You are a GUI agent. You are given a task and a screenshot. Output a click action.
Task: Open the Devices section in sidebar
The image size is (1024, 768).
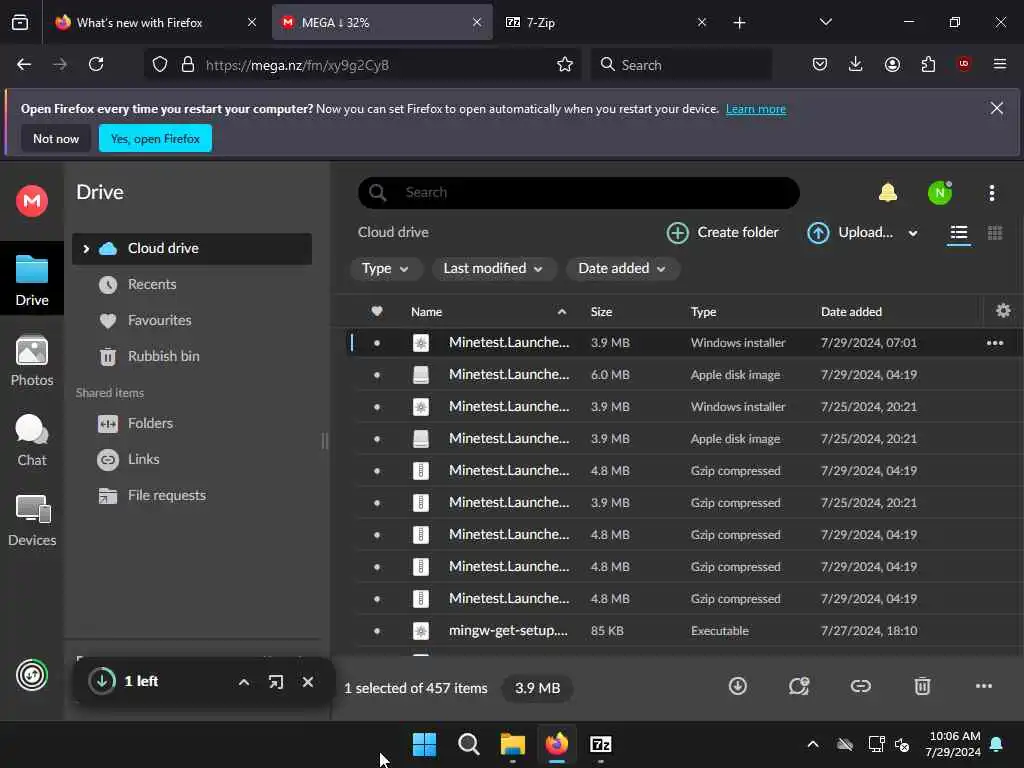click(x=32, y=520)
